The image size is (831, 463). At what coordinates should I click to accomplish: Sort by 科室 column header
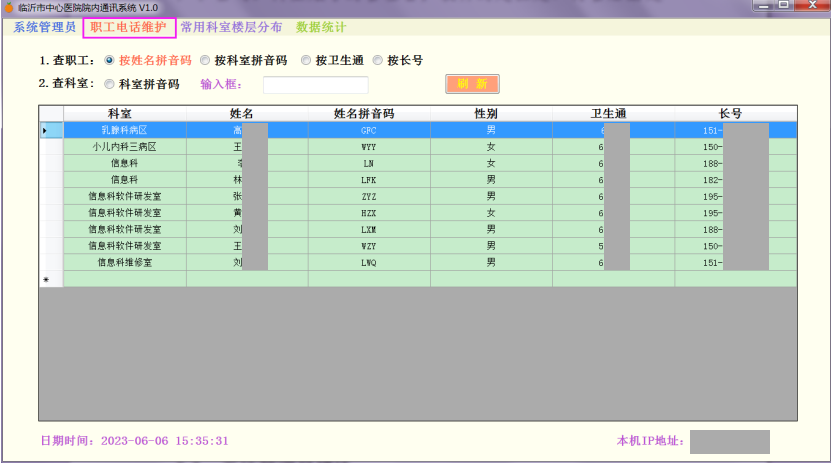click(x=124, y=113)
